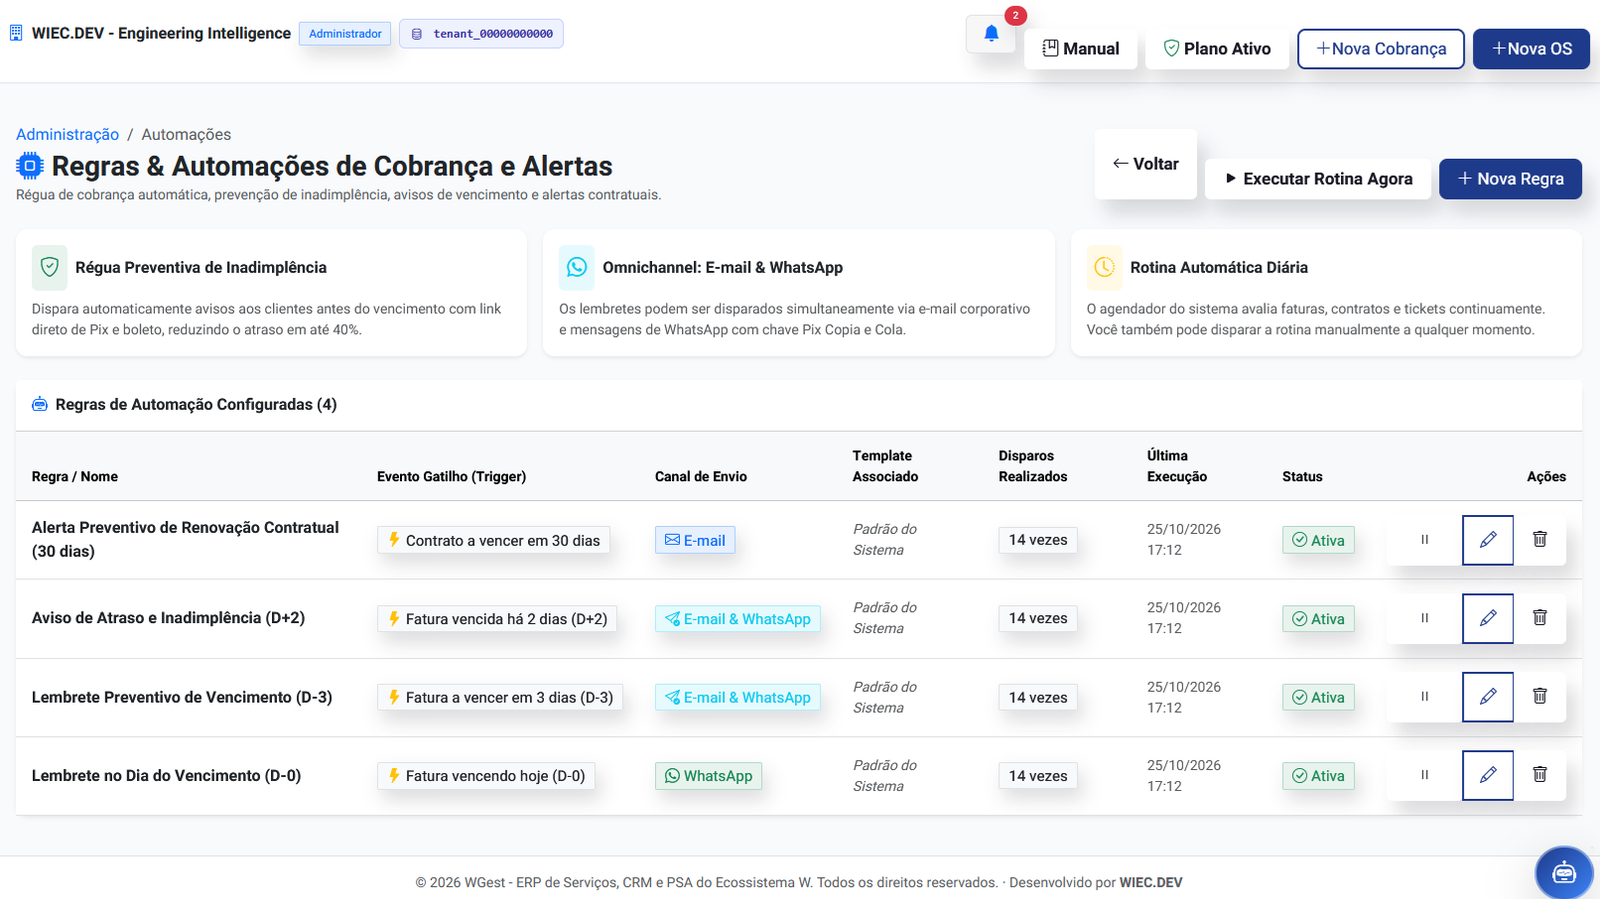
Task: Pause the Aviso de Atraso e Inadimplência rule
Action: click(x=1425, y=618)
